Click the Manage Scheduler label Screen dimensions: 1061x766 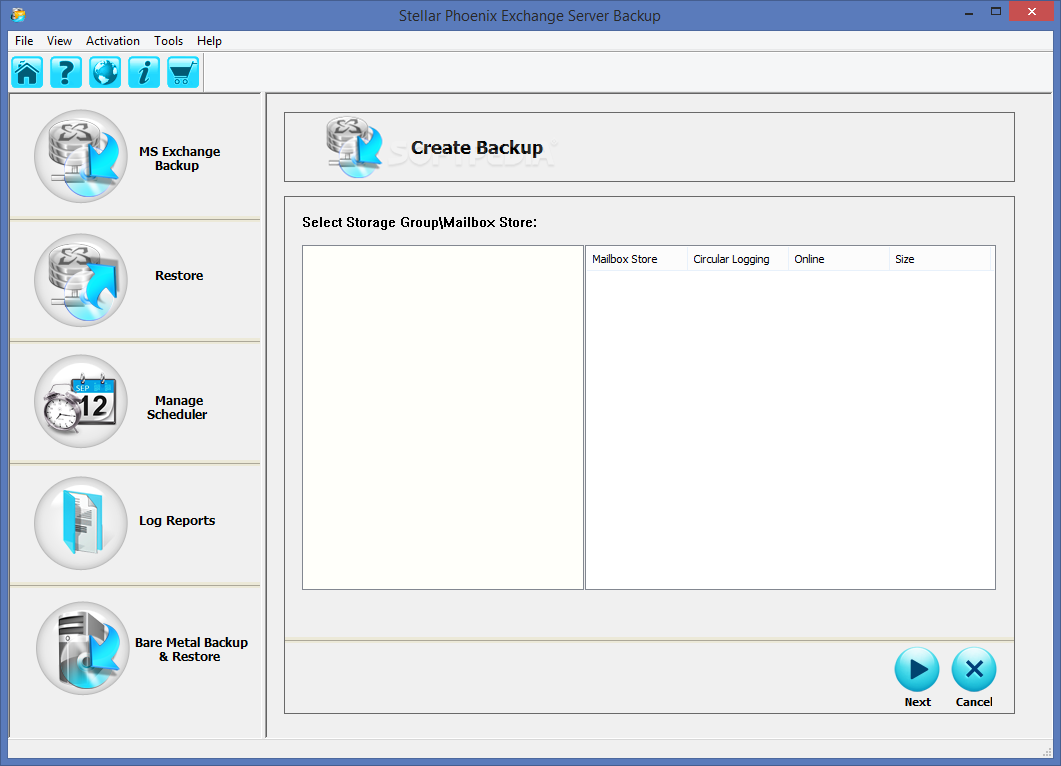tap(177, 407)
